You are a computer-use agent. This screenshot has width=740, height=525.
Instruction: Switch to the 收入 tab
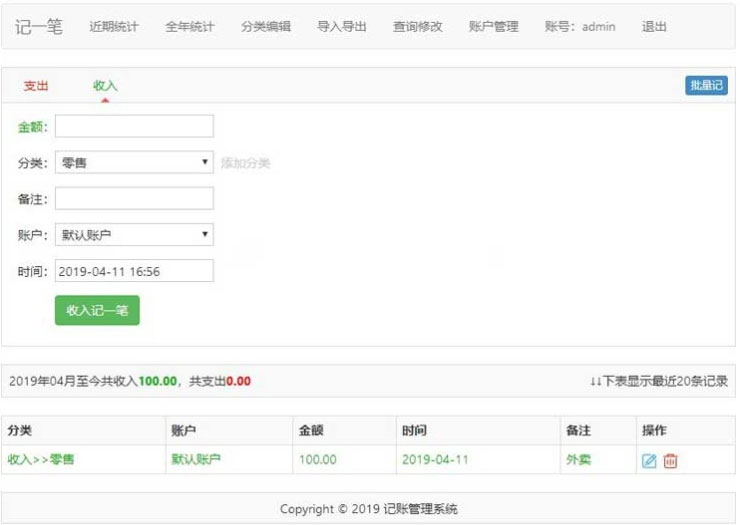[x=105, y=86]
